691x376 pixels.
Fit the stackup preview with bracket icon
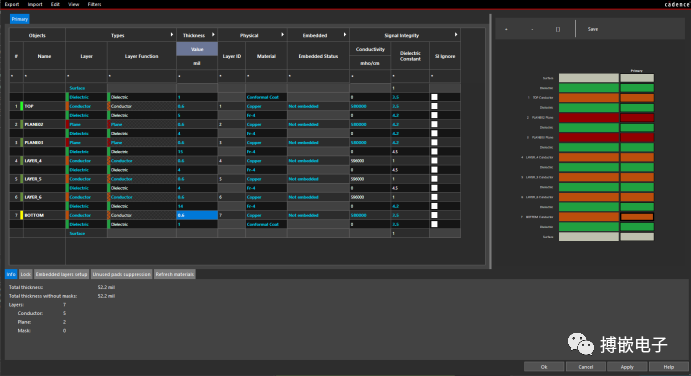pyautogui.click(x=558, y=29)
